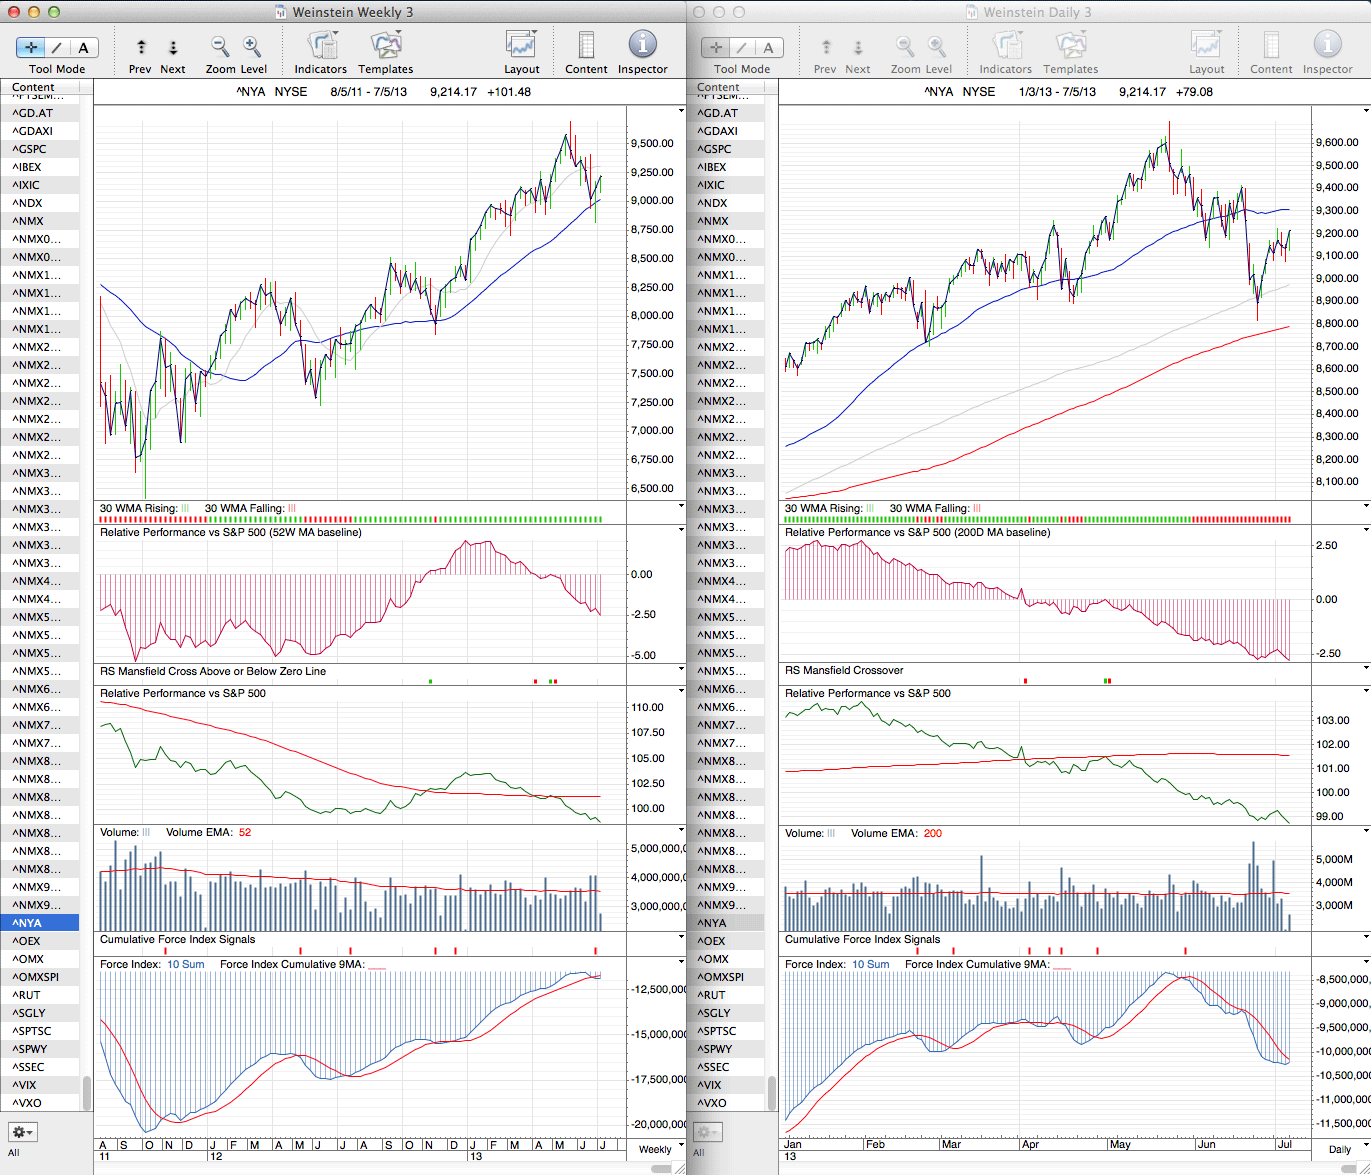Select crosshair tool mode in Daily window
This screenshot has width=1371, height=1175.
point(716,47)
